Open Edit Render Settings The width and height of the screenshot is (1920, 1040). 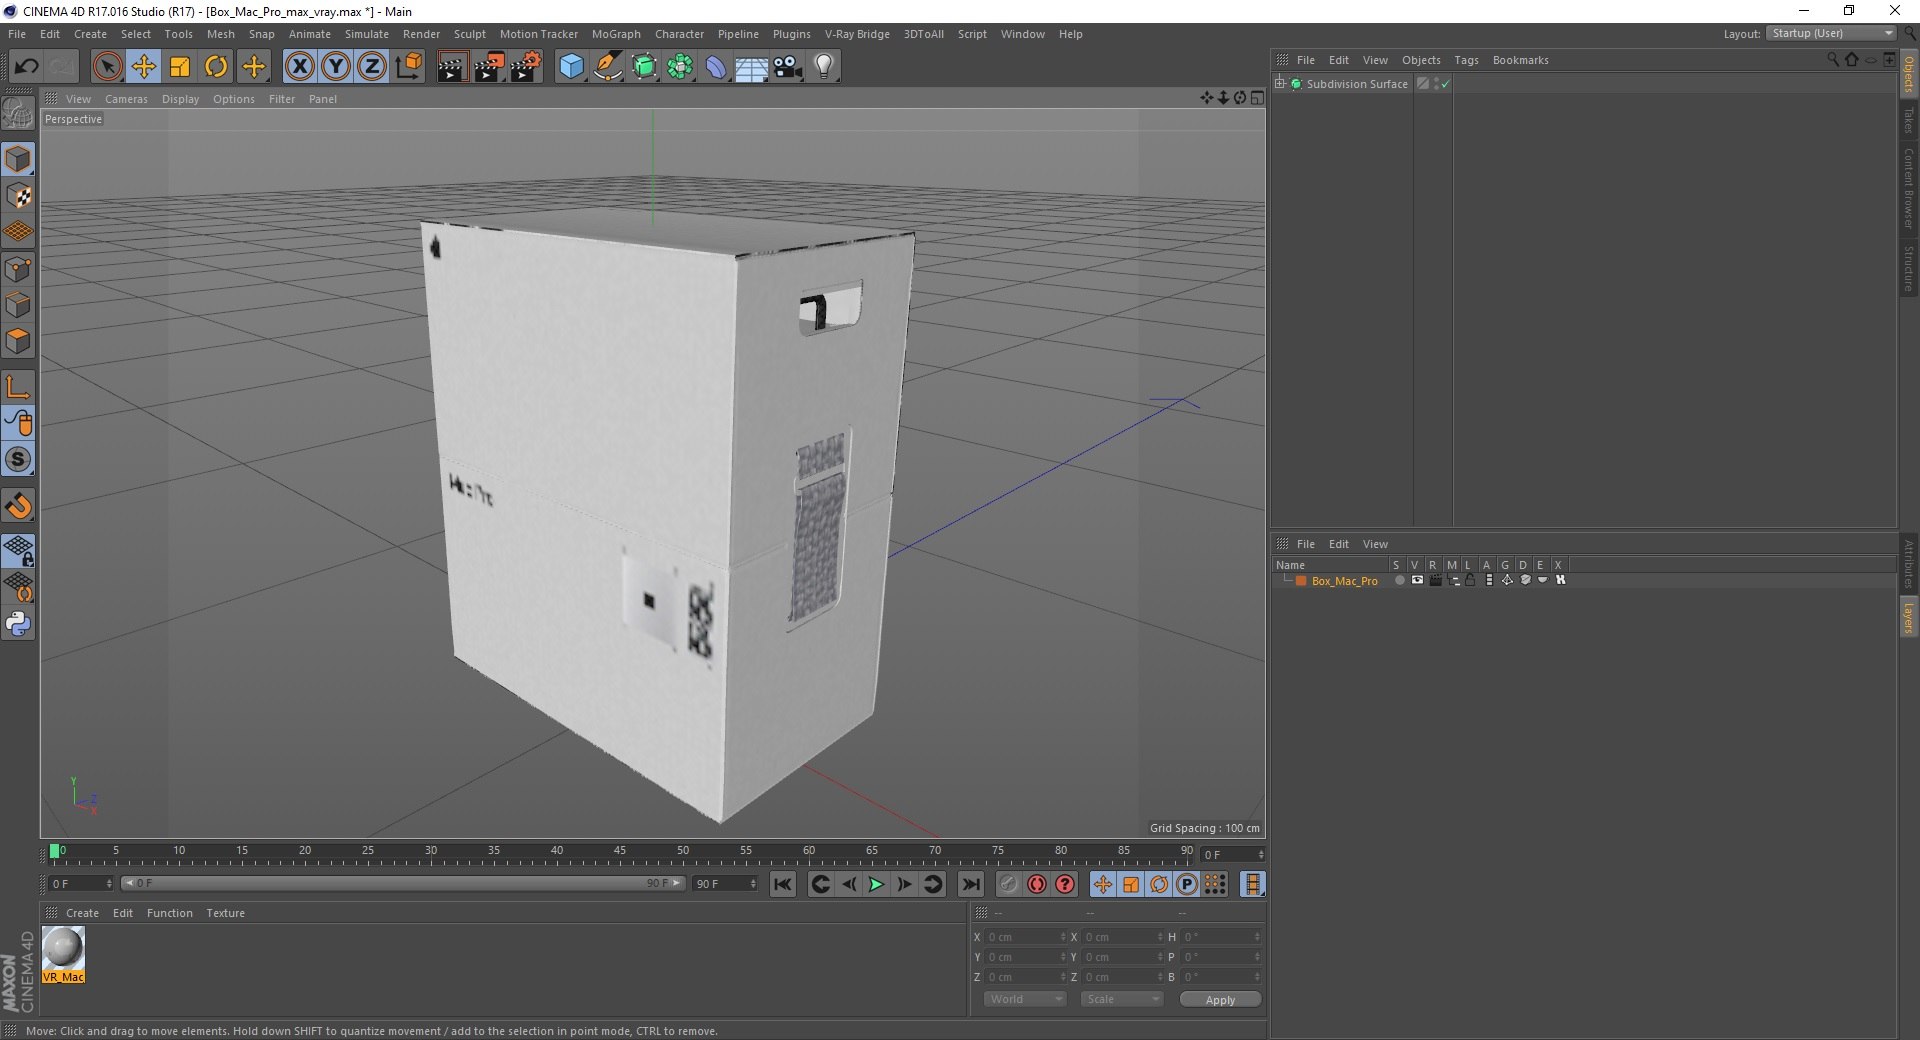click(526, 67)
